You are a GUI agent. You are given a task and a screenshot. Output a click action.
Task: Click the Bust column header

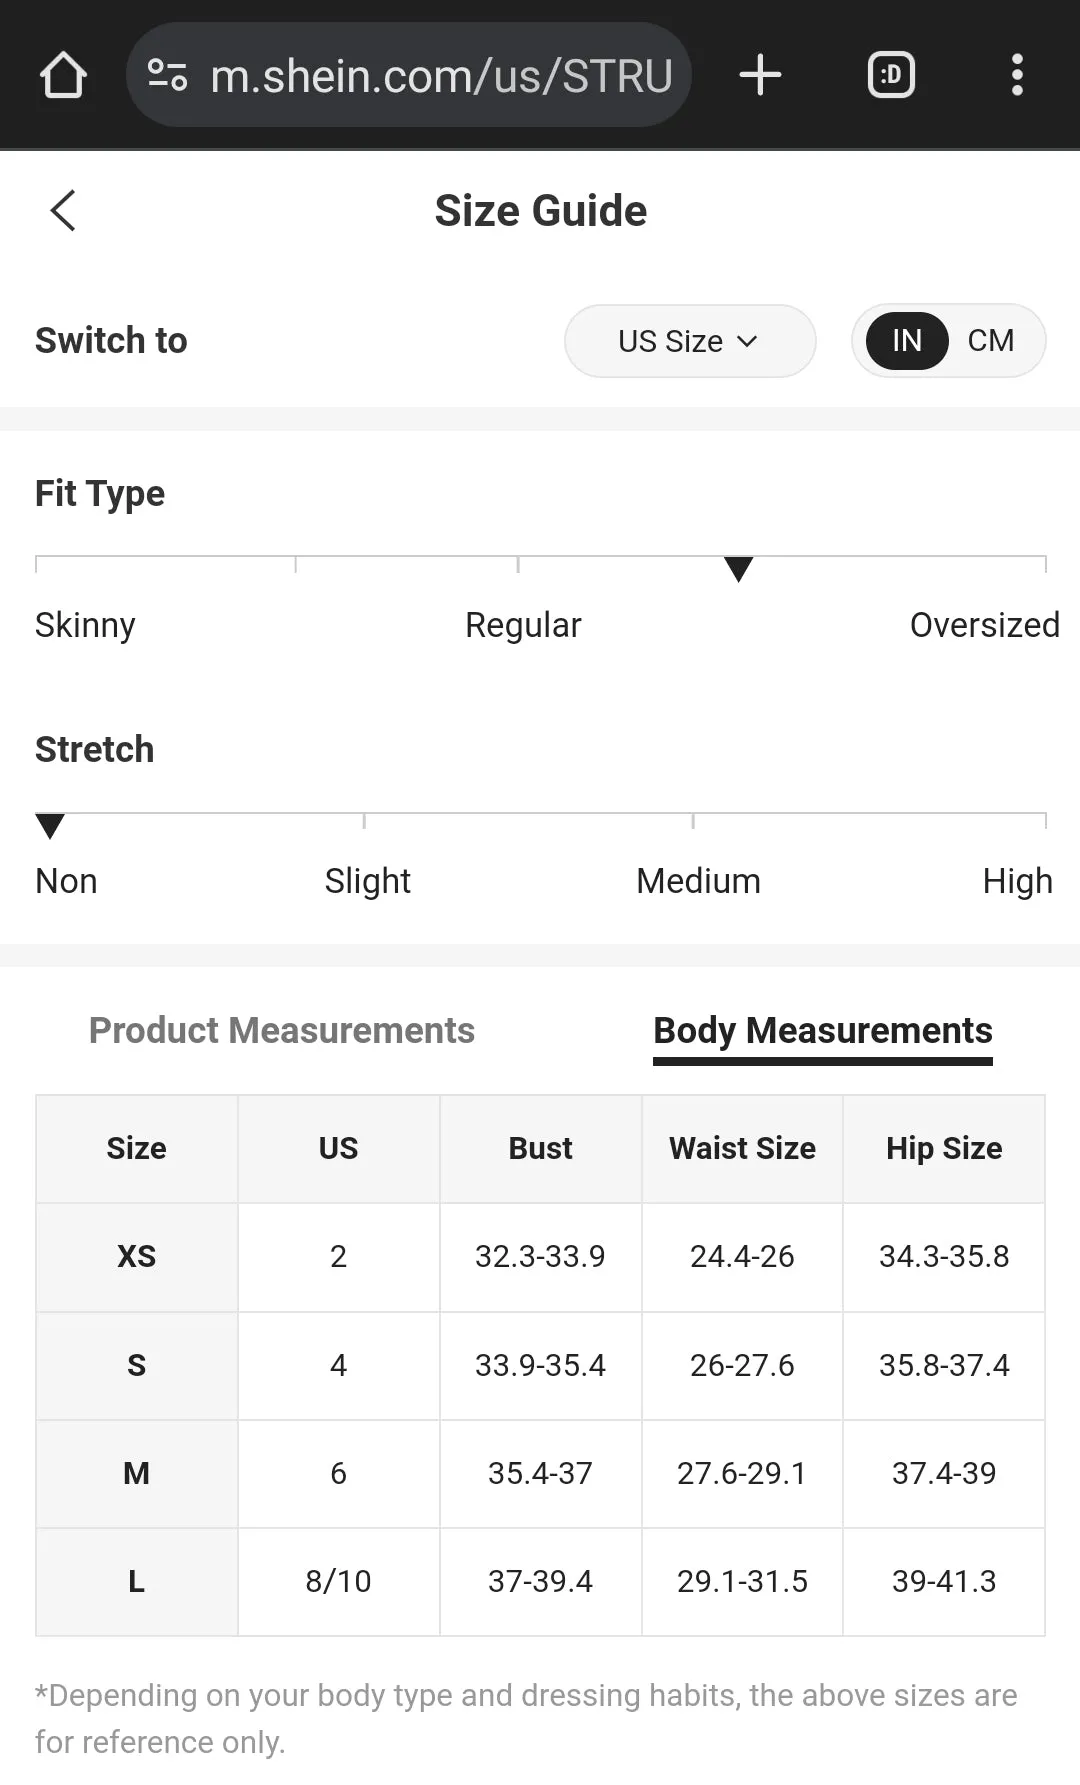point(540,1149)
